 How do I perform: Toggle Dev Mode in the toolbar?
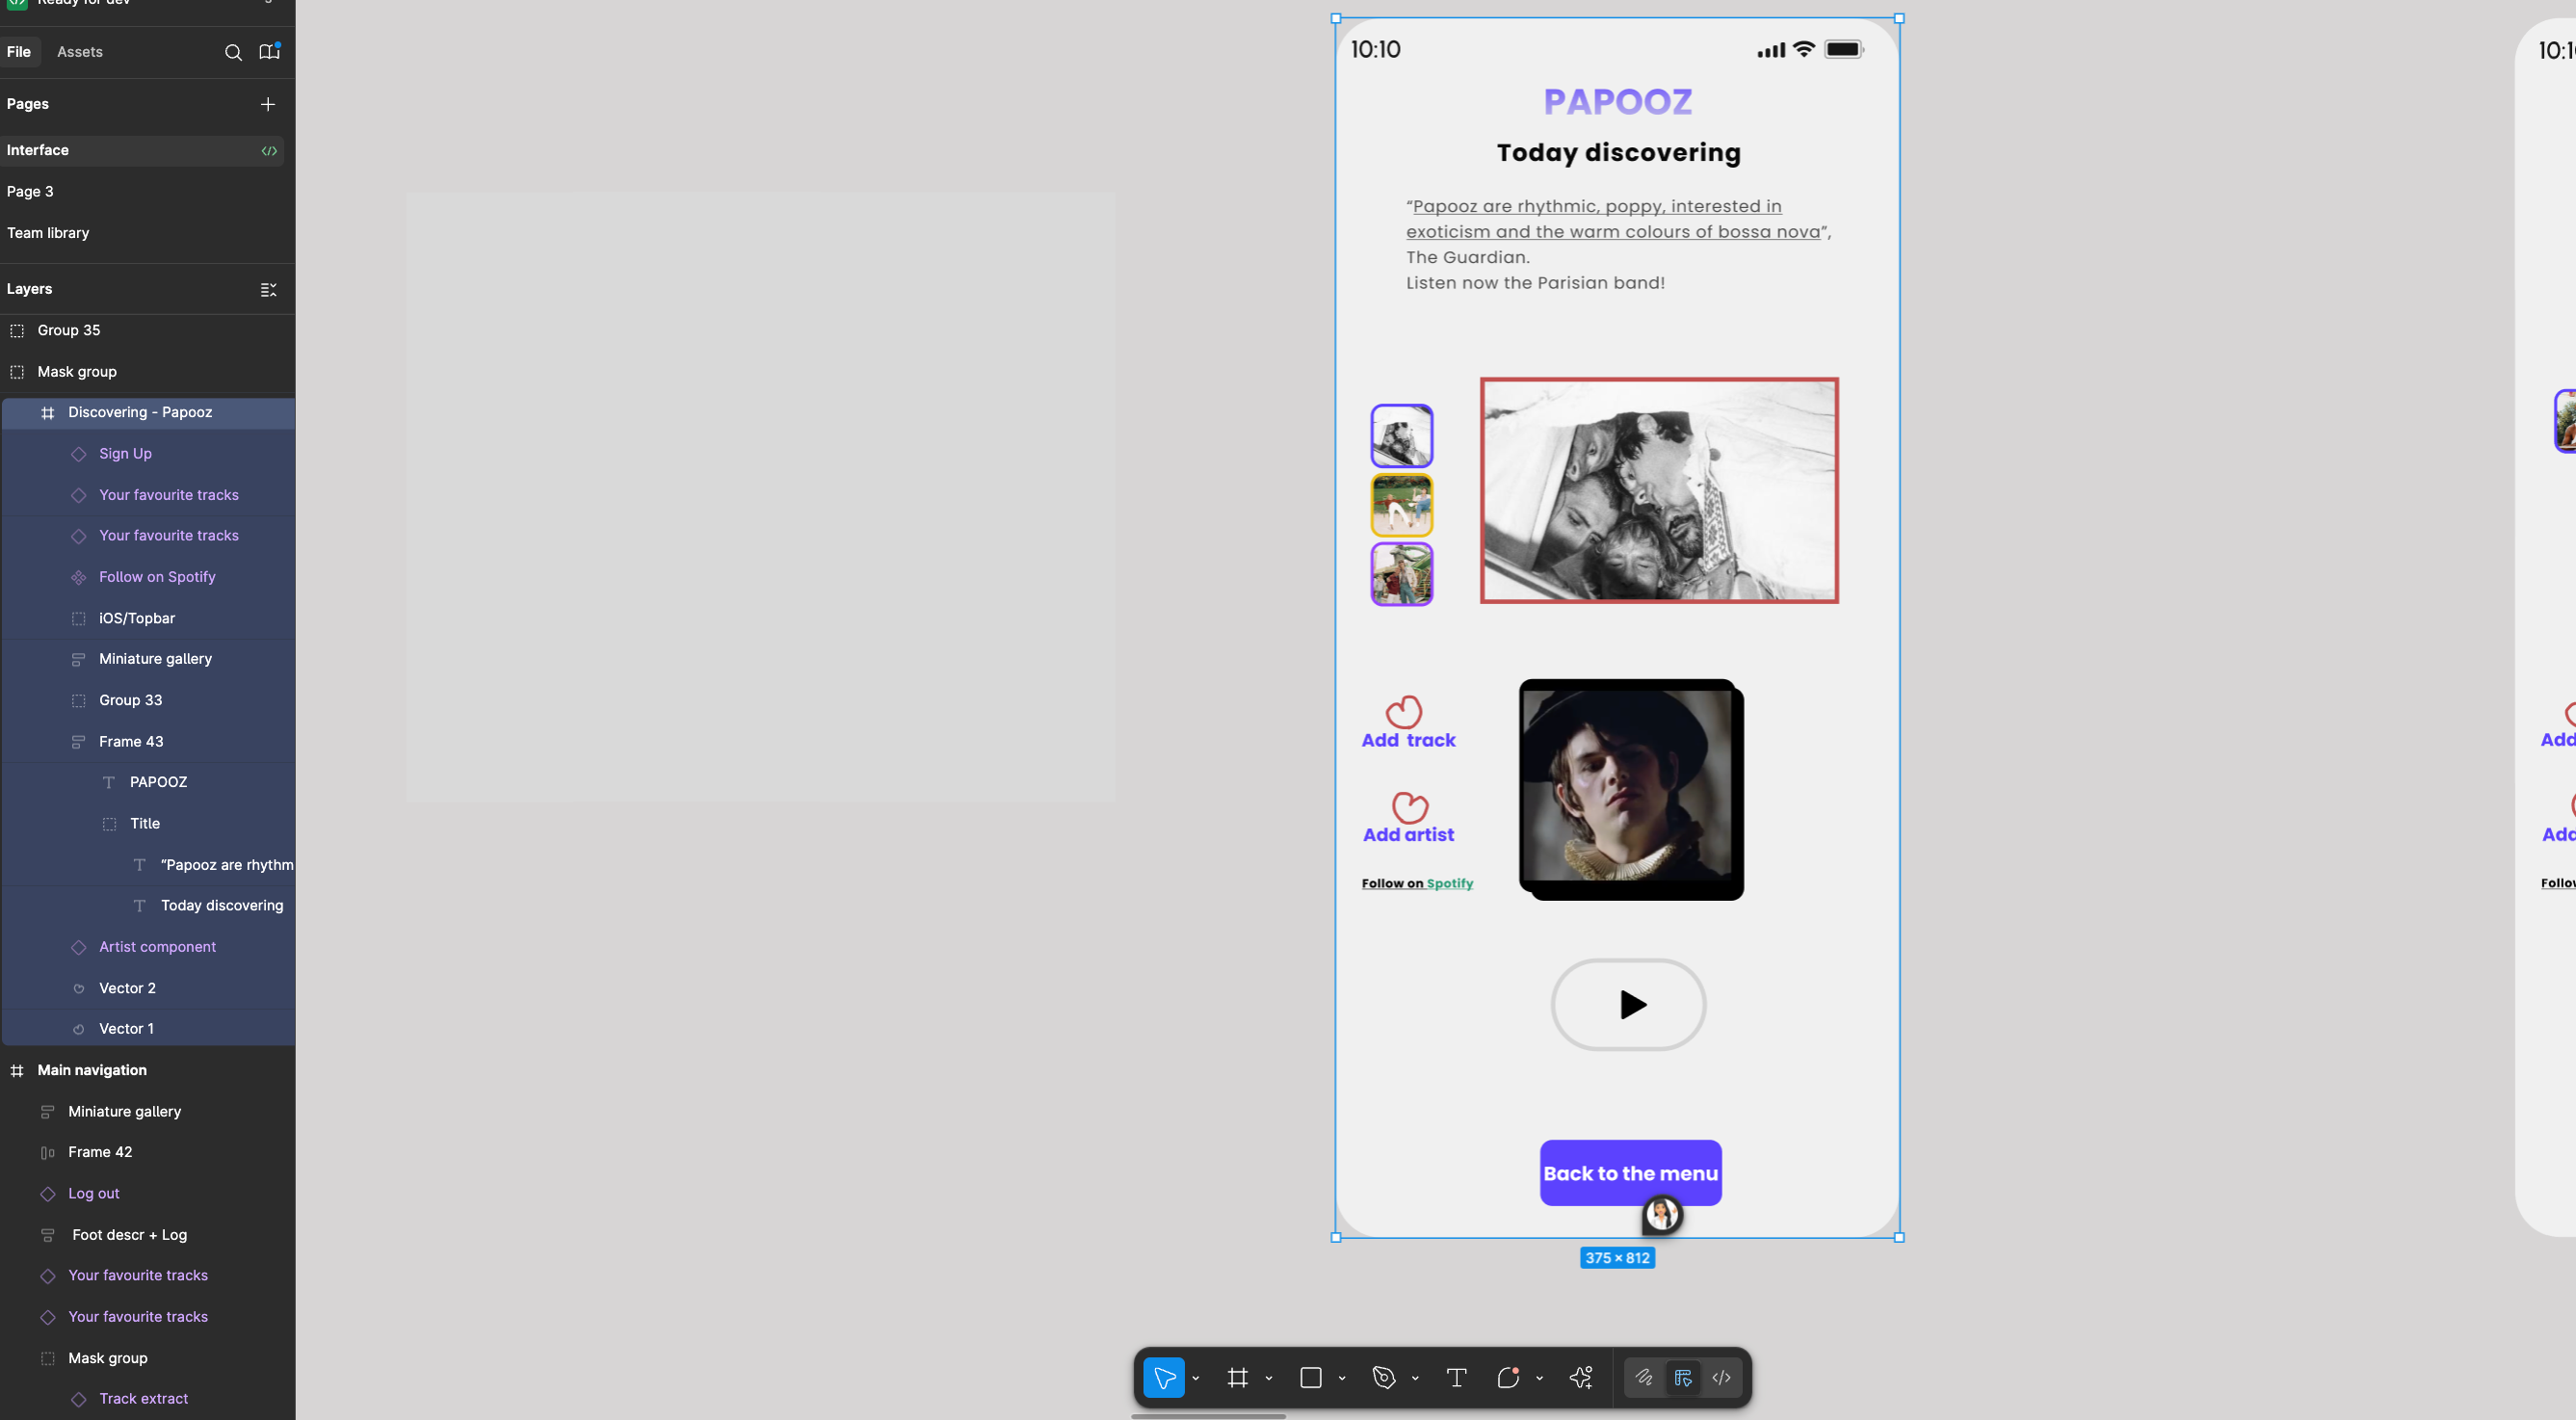coord(1721,1378)
